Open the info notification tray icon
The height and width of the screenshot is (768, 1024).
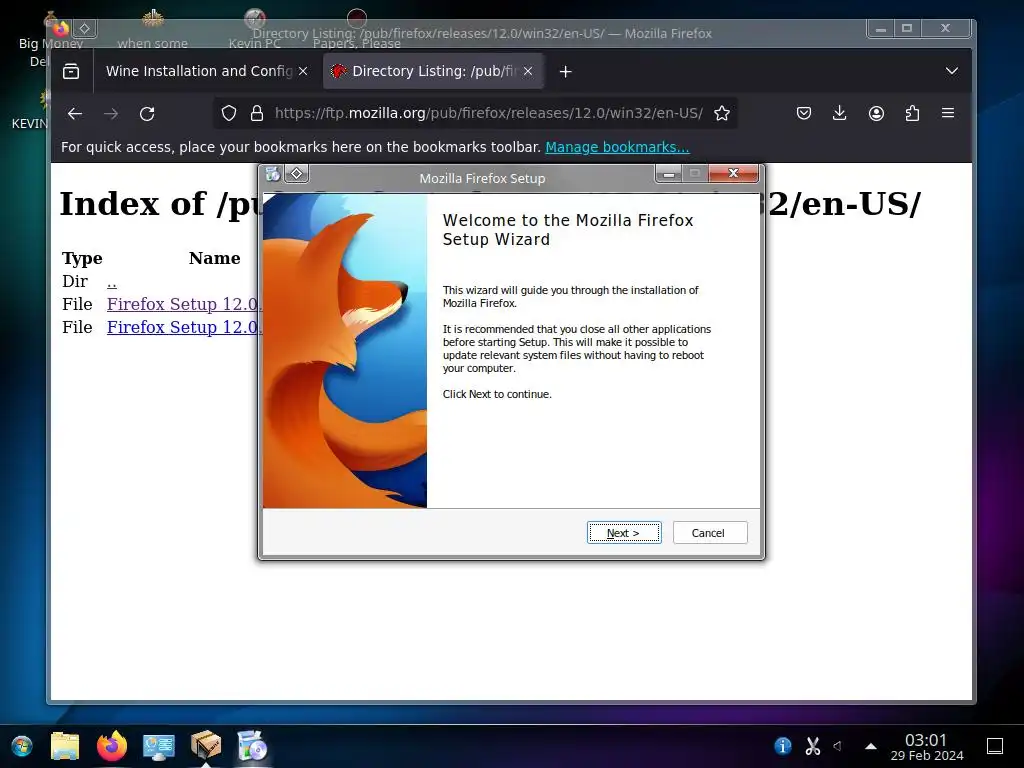pos(782,746)
